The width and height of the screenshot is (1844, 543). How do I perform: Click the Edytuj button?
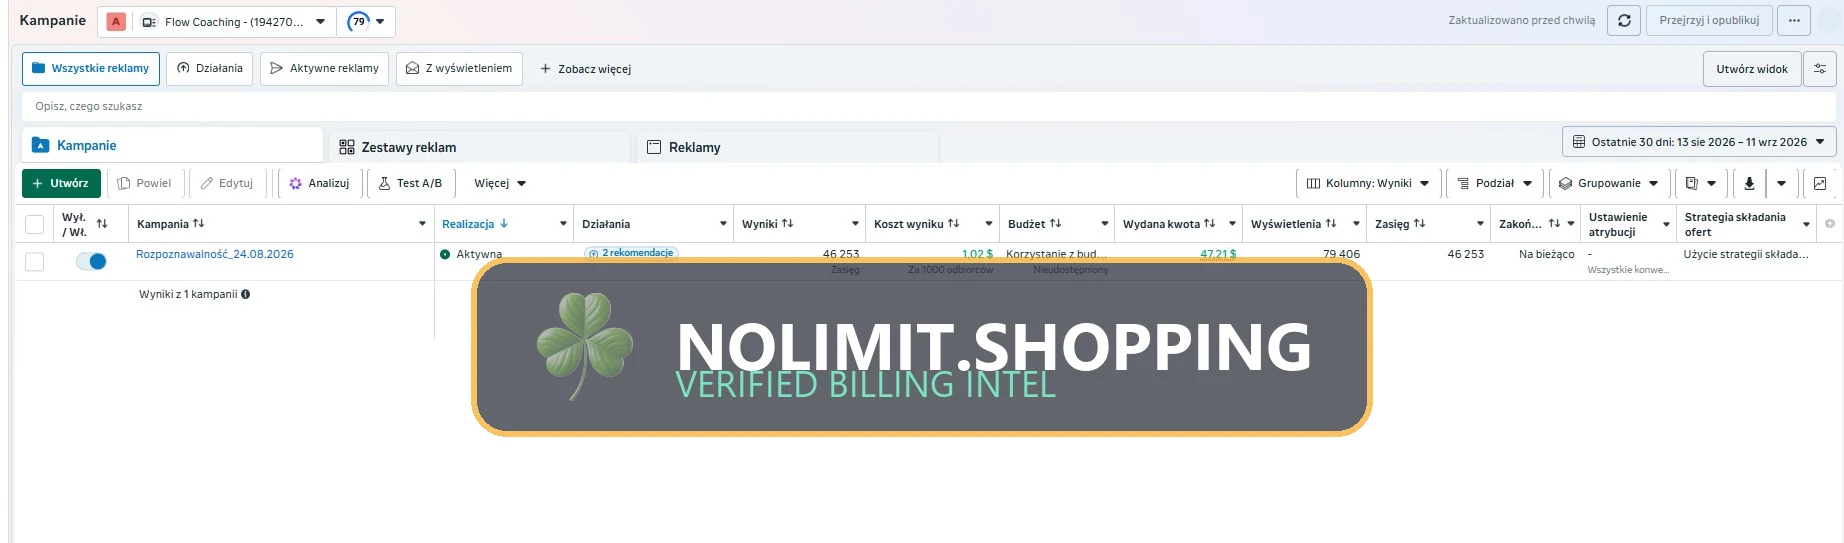click(x=227, y=183)
